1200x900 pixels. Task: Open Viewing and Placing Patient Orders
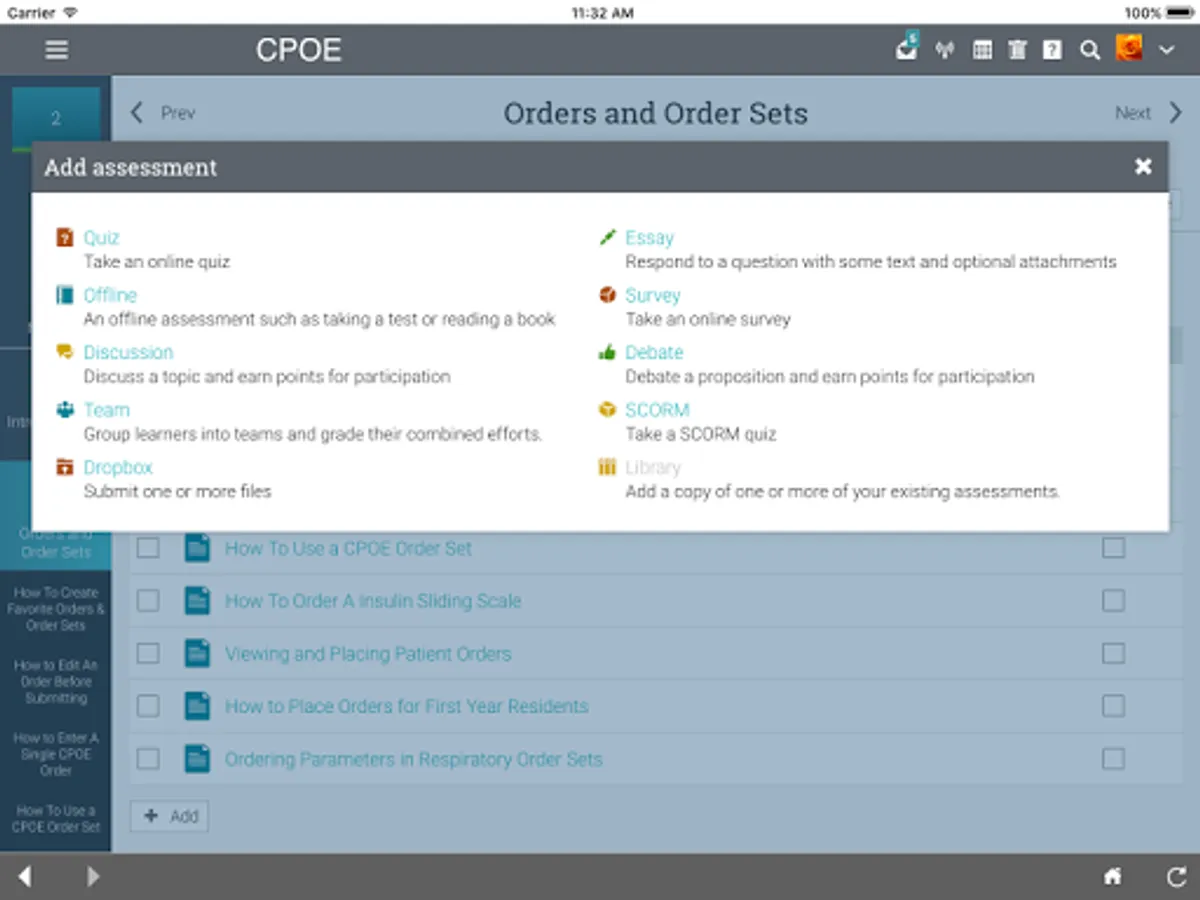coord(368,654)
